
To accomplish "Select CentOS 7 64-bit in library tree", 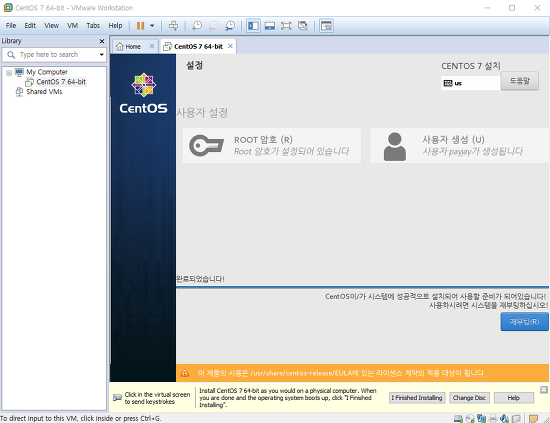I will point(61,82).
